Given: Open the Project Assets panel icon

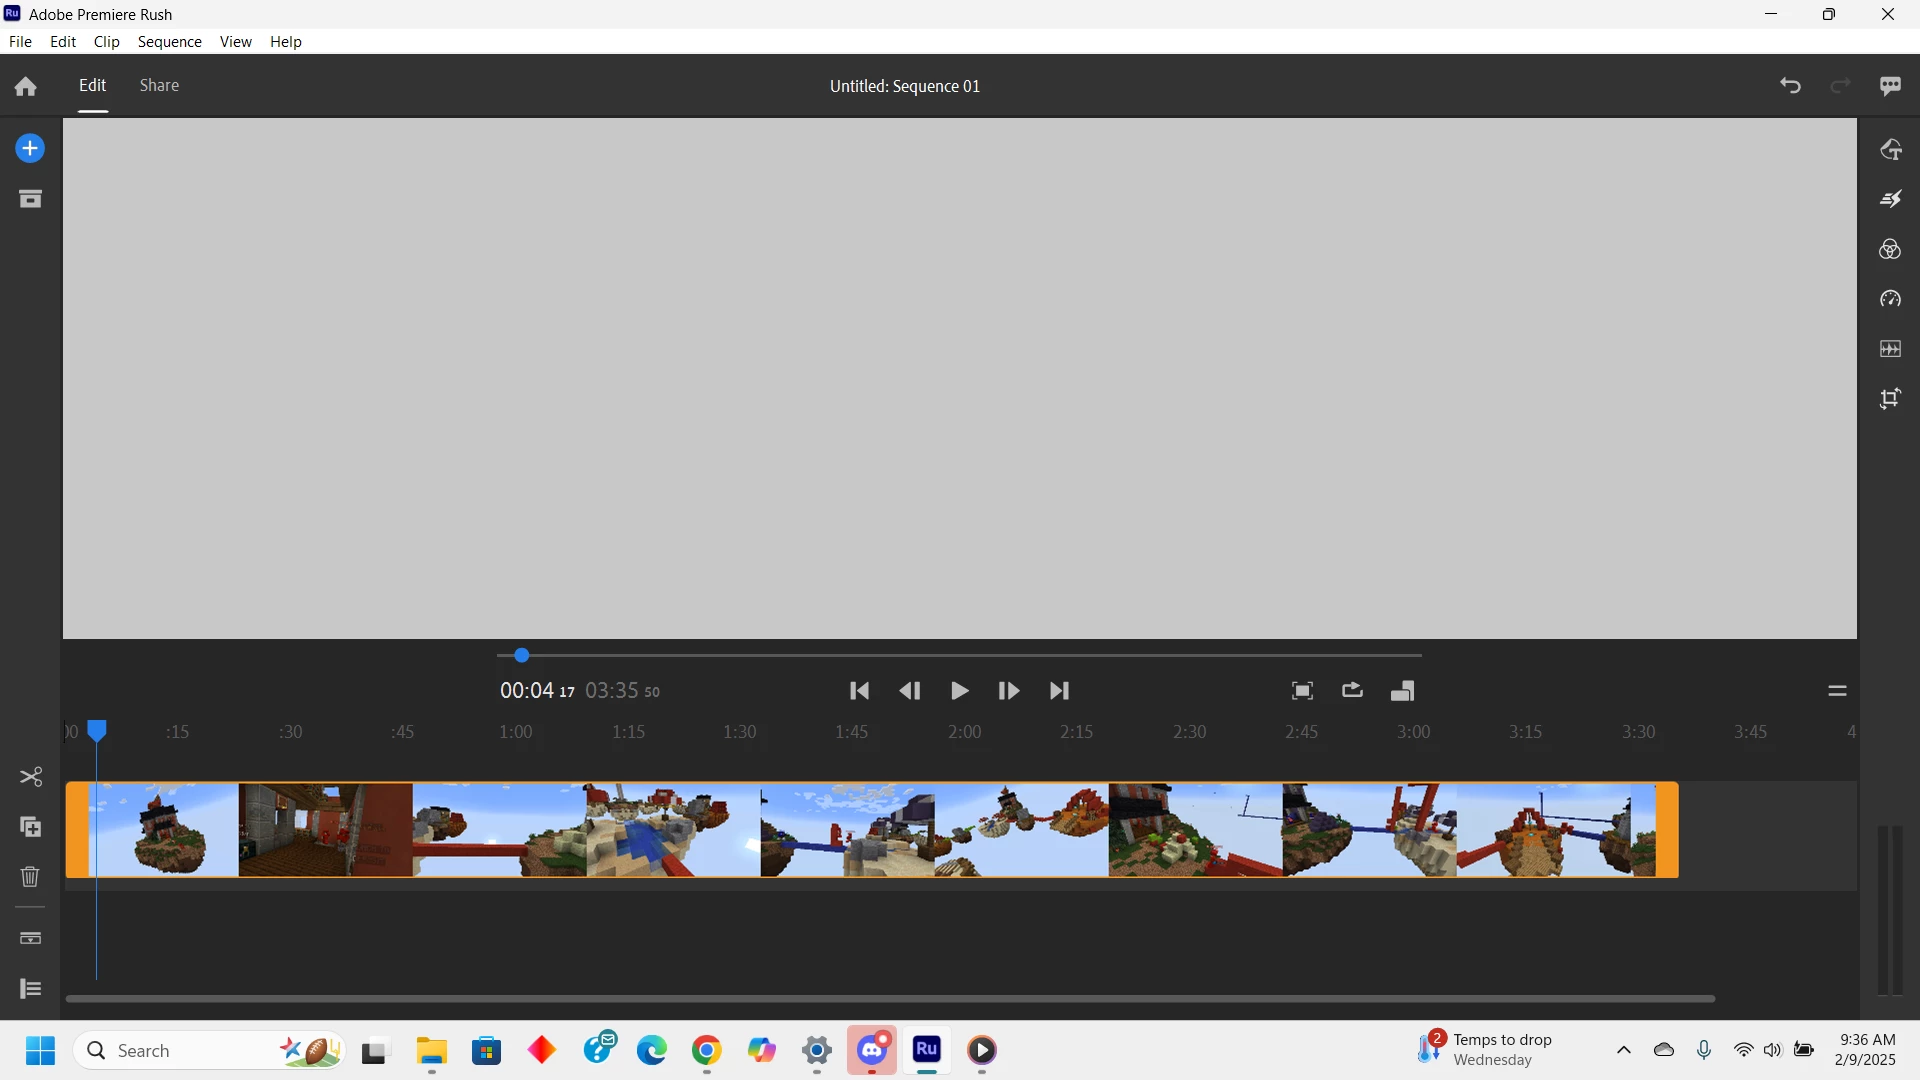Looking at the screenshot, I should (x=30, y=199).
